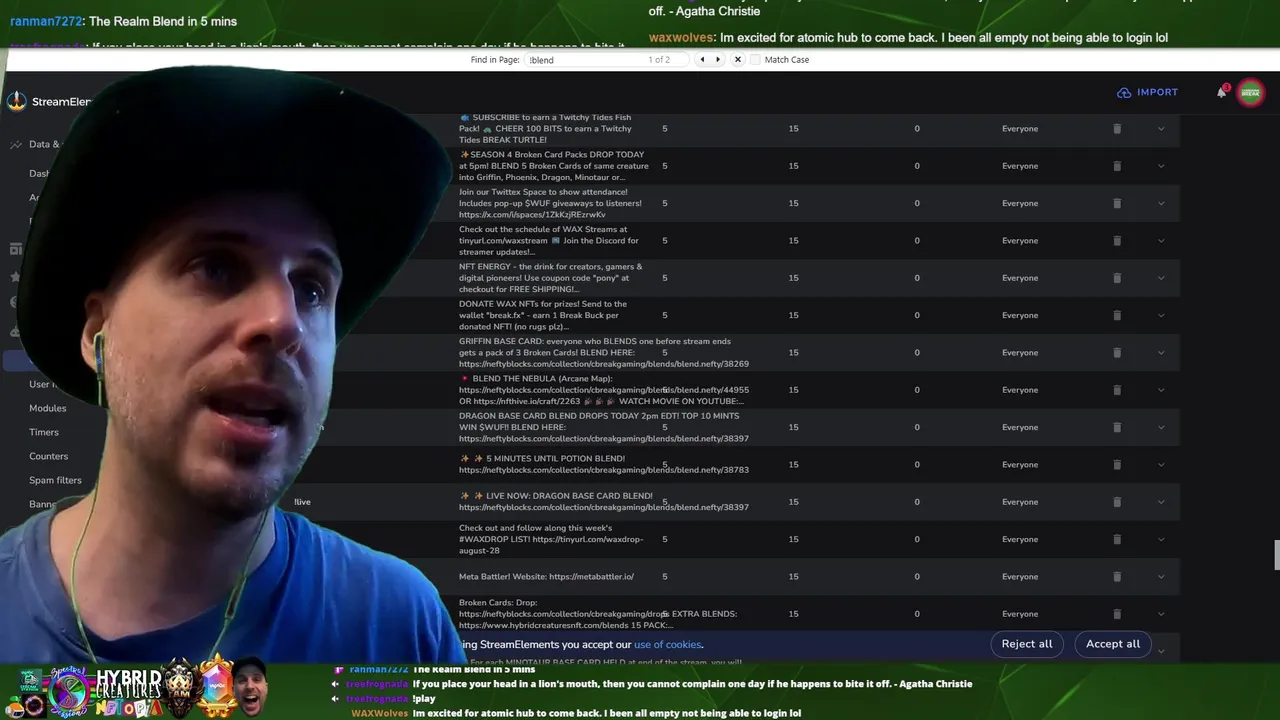1280x720 pixels.
Task: Delete the 'SUBSCRIBE to earn a Twitchy Tides' timer
Action: click(x=1117, y=129)
